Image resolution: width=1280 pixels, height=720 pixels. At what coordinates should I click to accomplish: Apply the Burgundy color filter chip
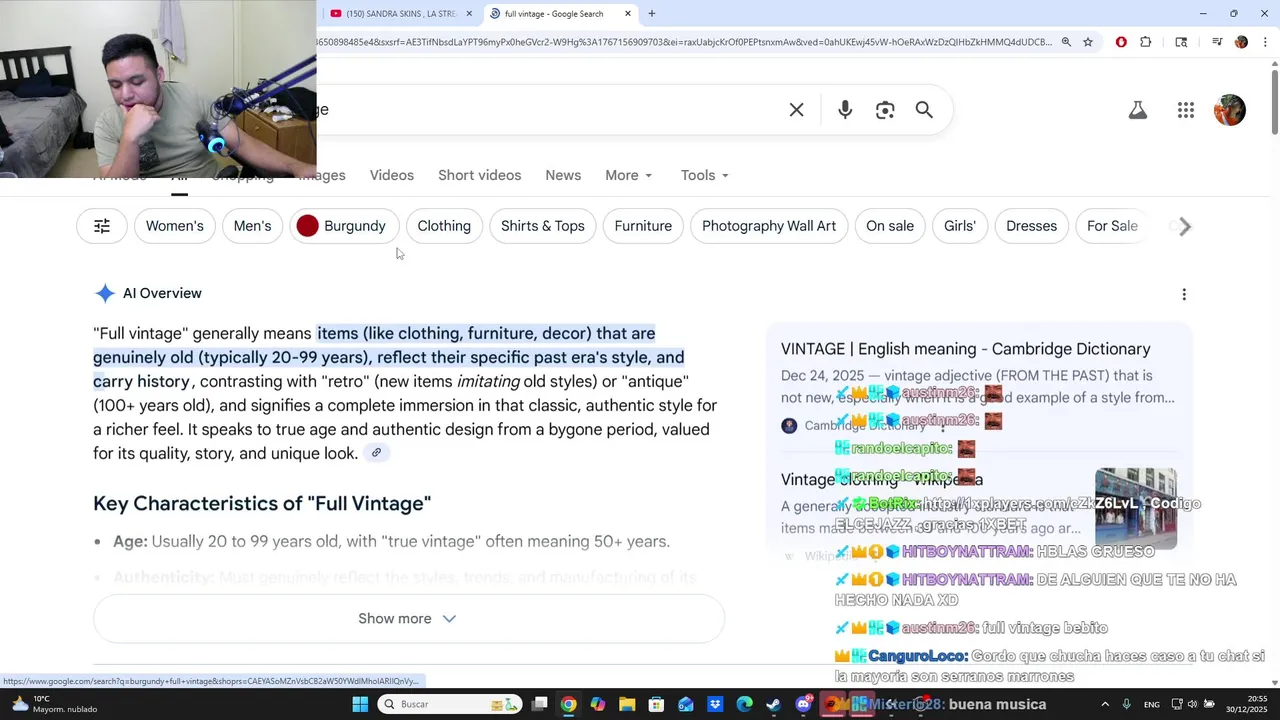point(344,226)
